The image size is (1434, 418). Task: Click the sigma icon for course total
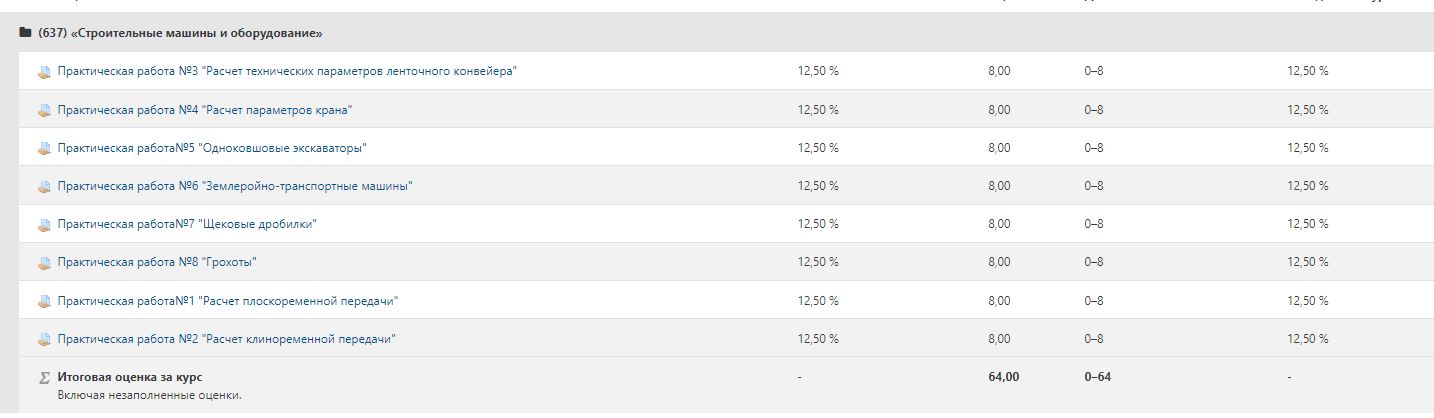click(44, 378)
